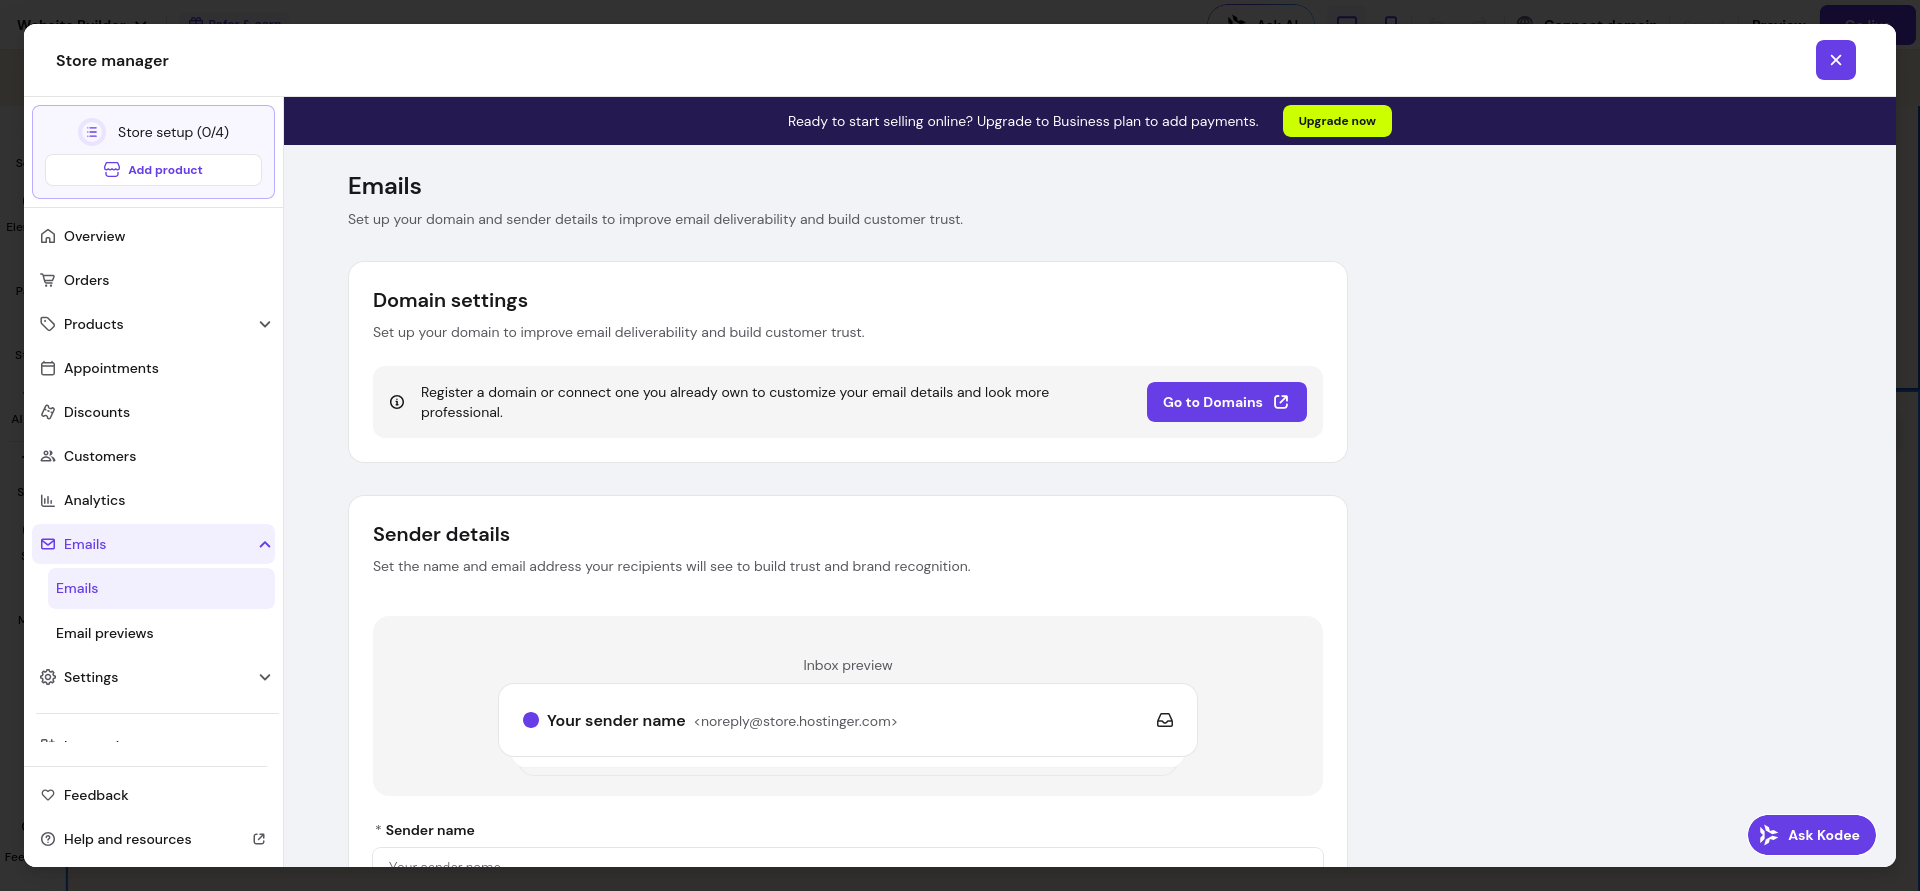Click the Customers people icon
This screenshot has height=891, width=1920.
[x=48, y=456]
